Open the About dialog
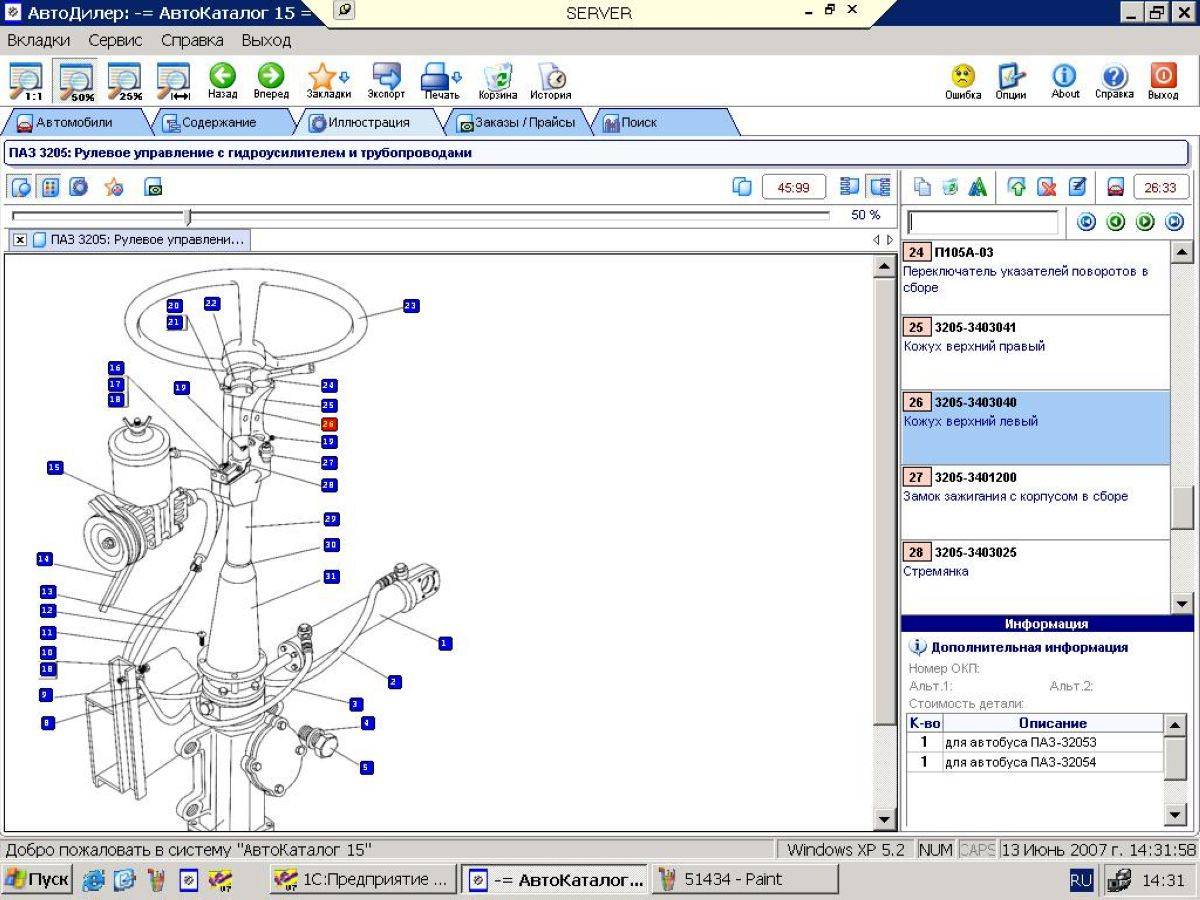Screen dimensions: 1200x900 tap(1065, 81)
